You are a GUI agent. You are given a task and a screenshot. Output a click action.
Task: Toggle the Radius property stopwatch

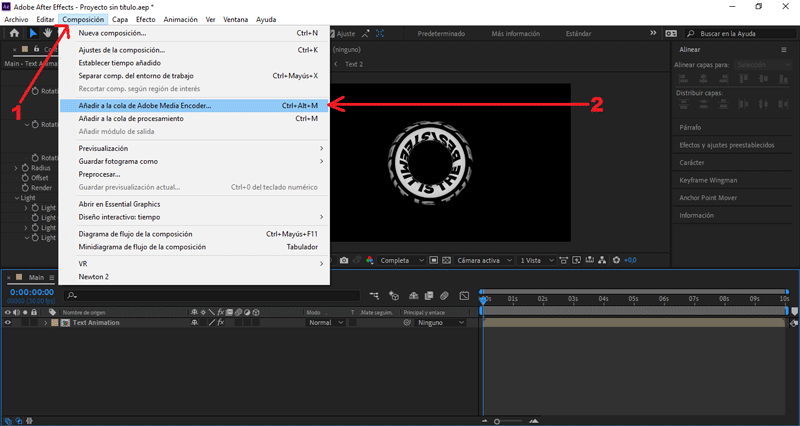25,168
